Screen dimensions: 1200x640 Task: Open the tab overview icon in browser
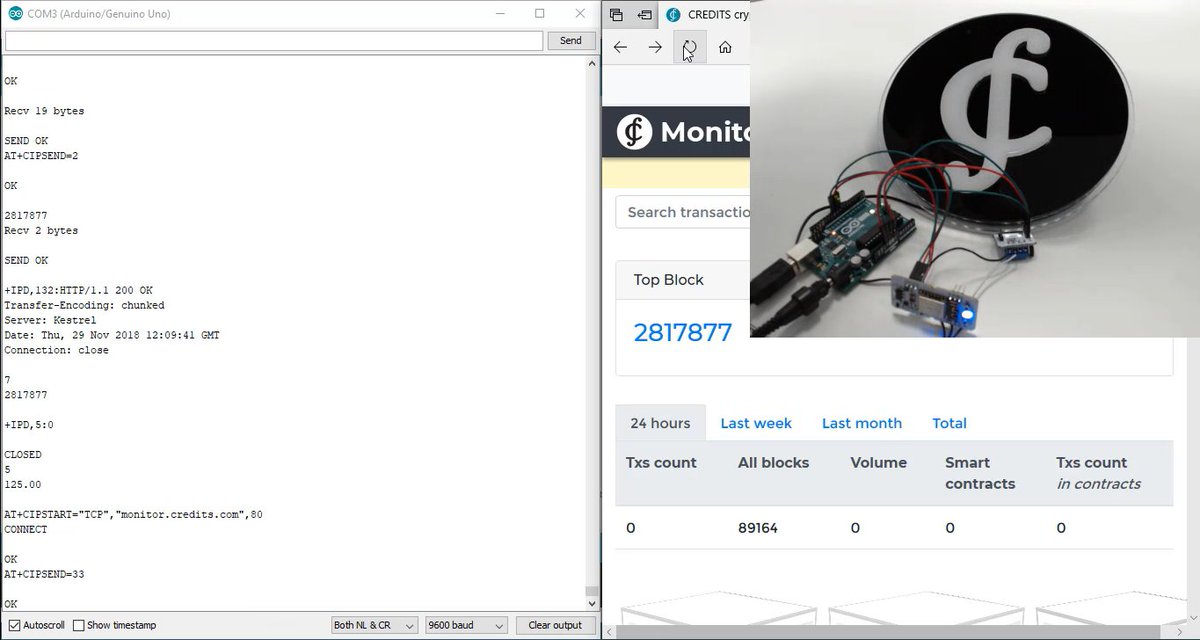[x=616, y=15]
